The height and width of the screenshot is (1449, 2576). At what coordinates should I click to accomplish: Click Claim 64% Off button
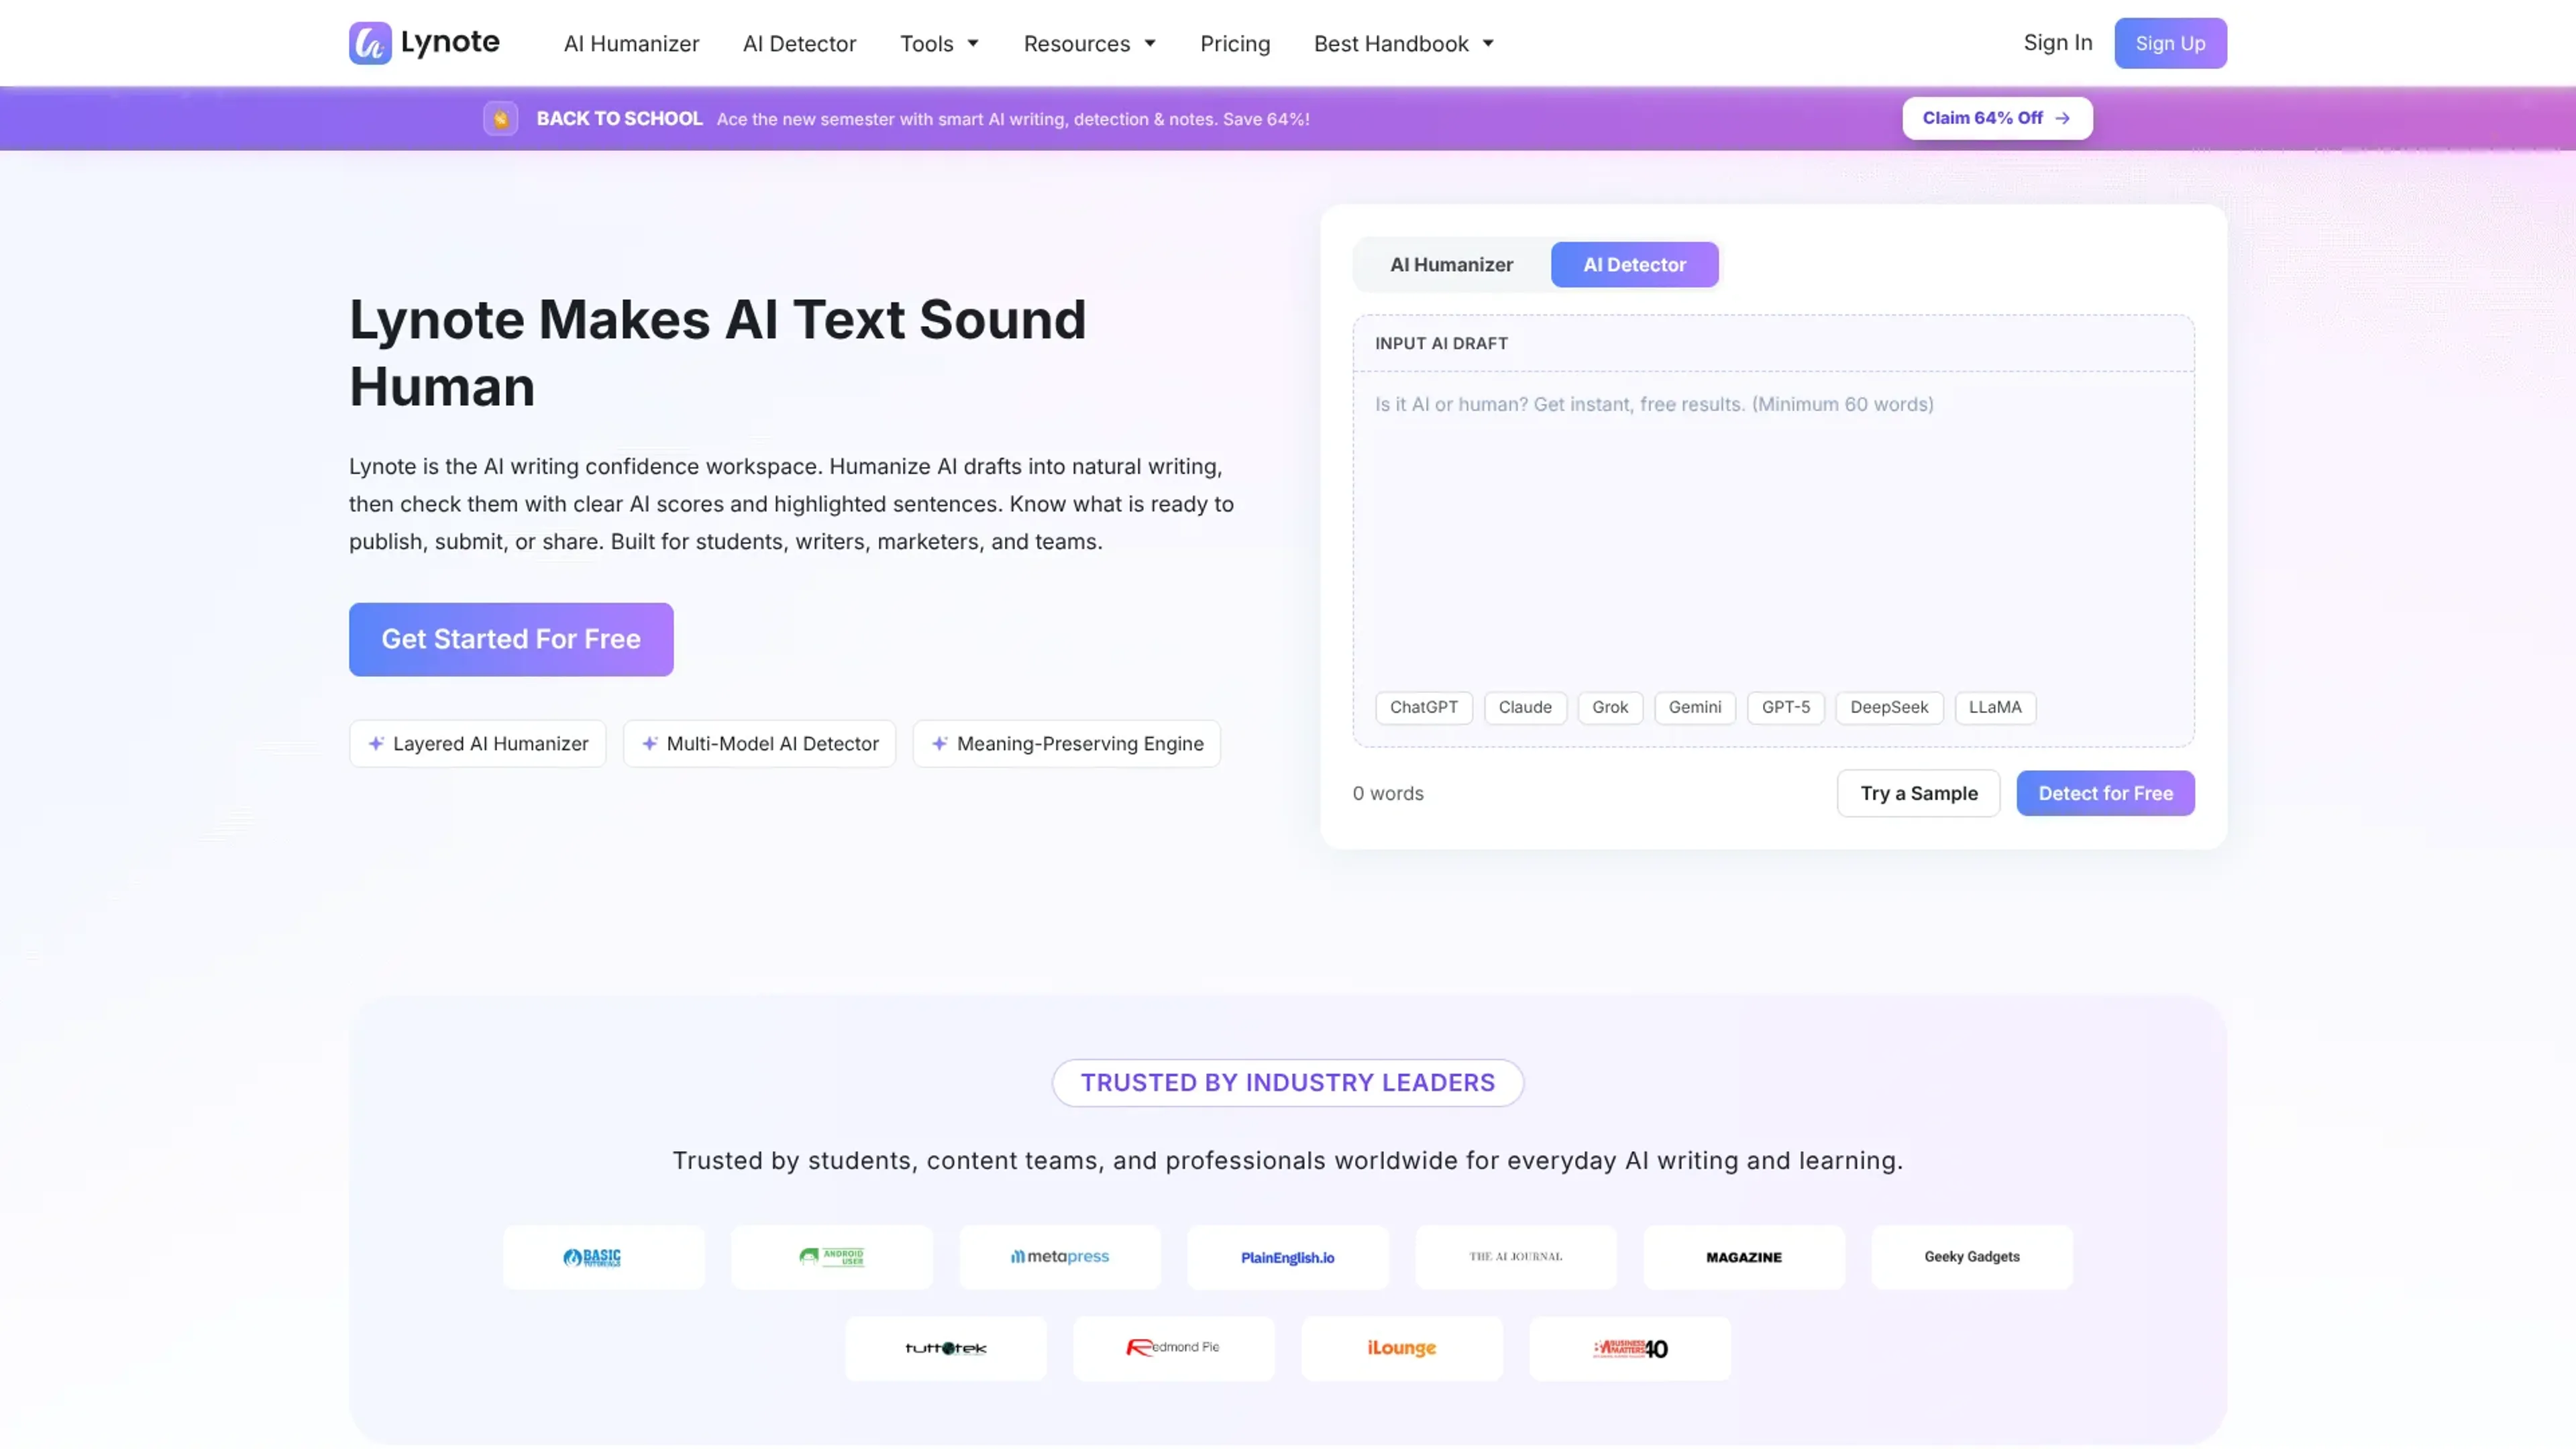tap(1997, 118)
